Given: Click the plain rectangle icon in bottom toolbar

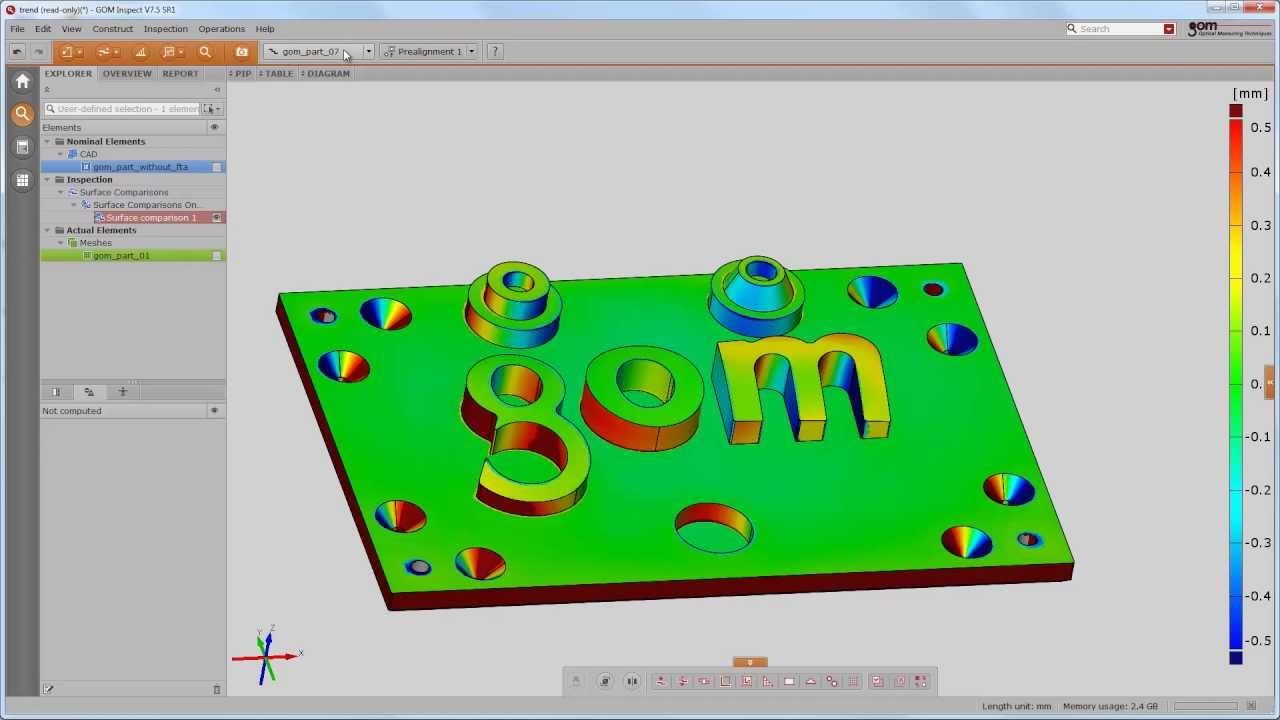Looking at the screenshot, I should [x=789, y=682].
